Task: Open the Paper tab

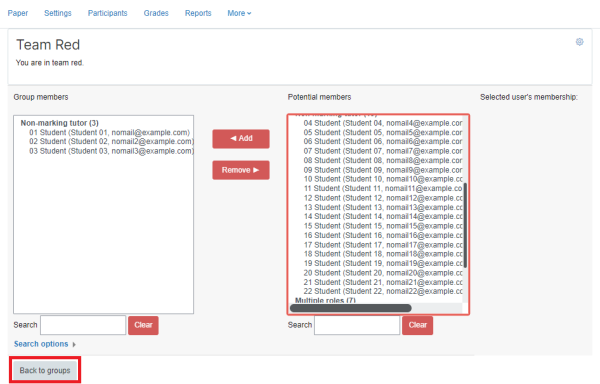Action: click(x=18, y=13)
